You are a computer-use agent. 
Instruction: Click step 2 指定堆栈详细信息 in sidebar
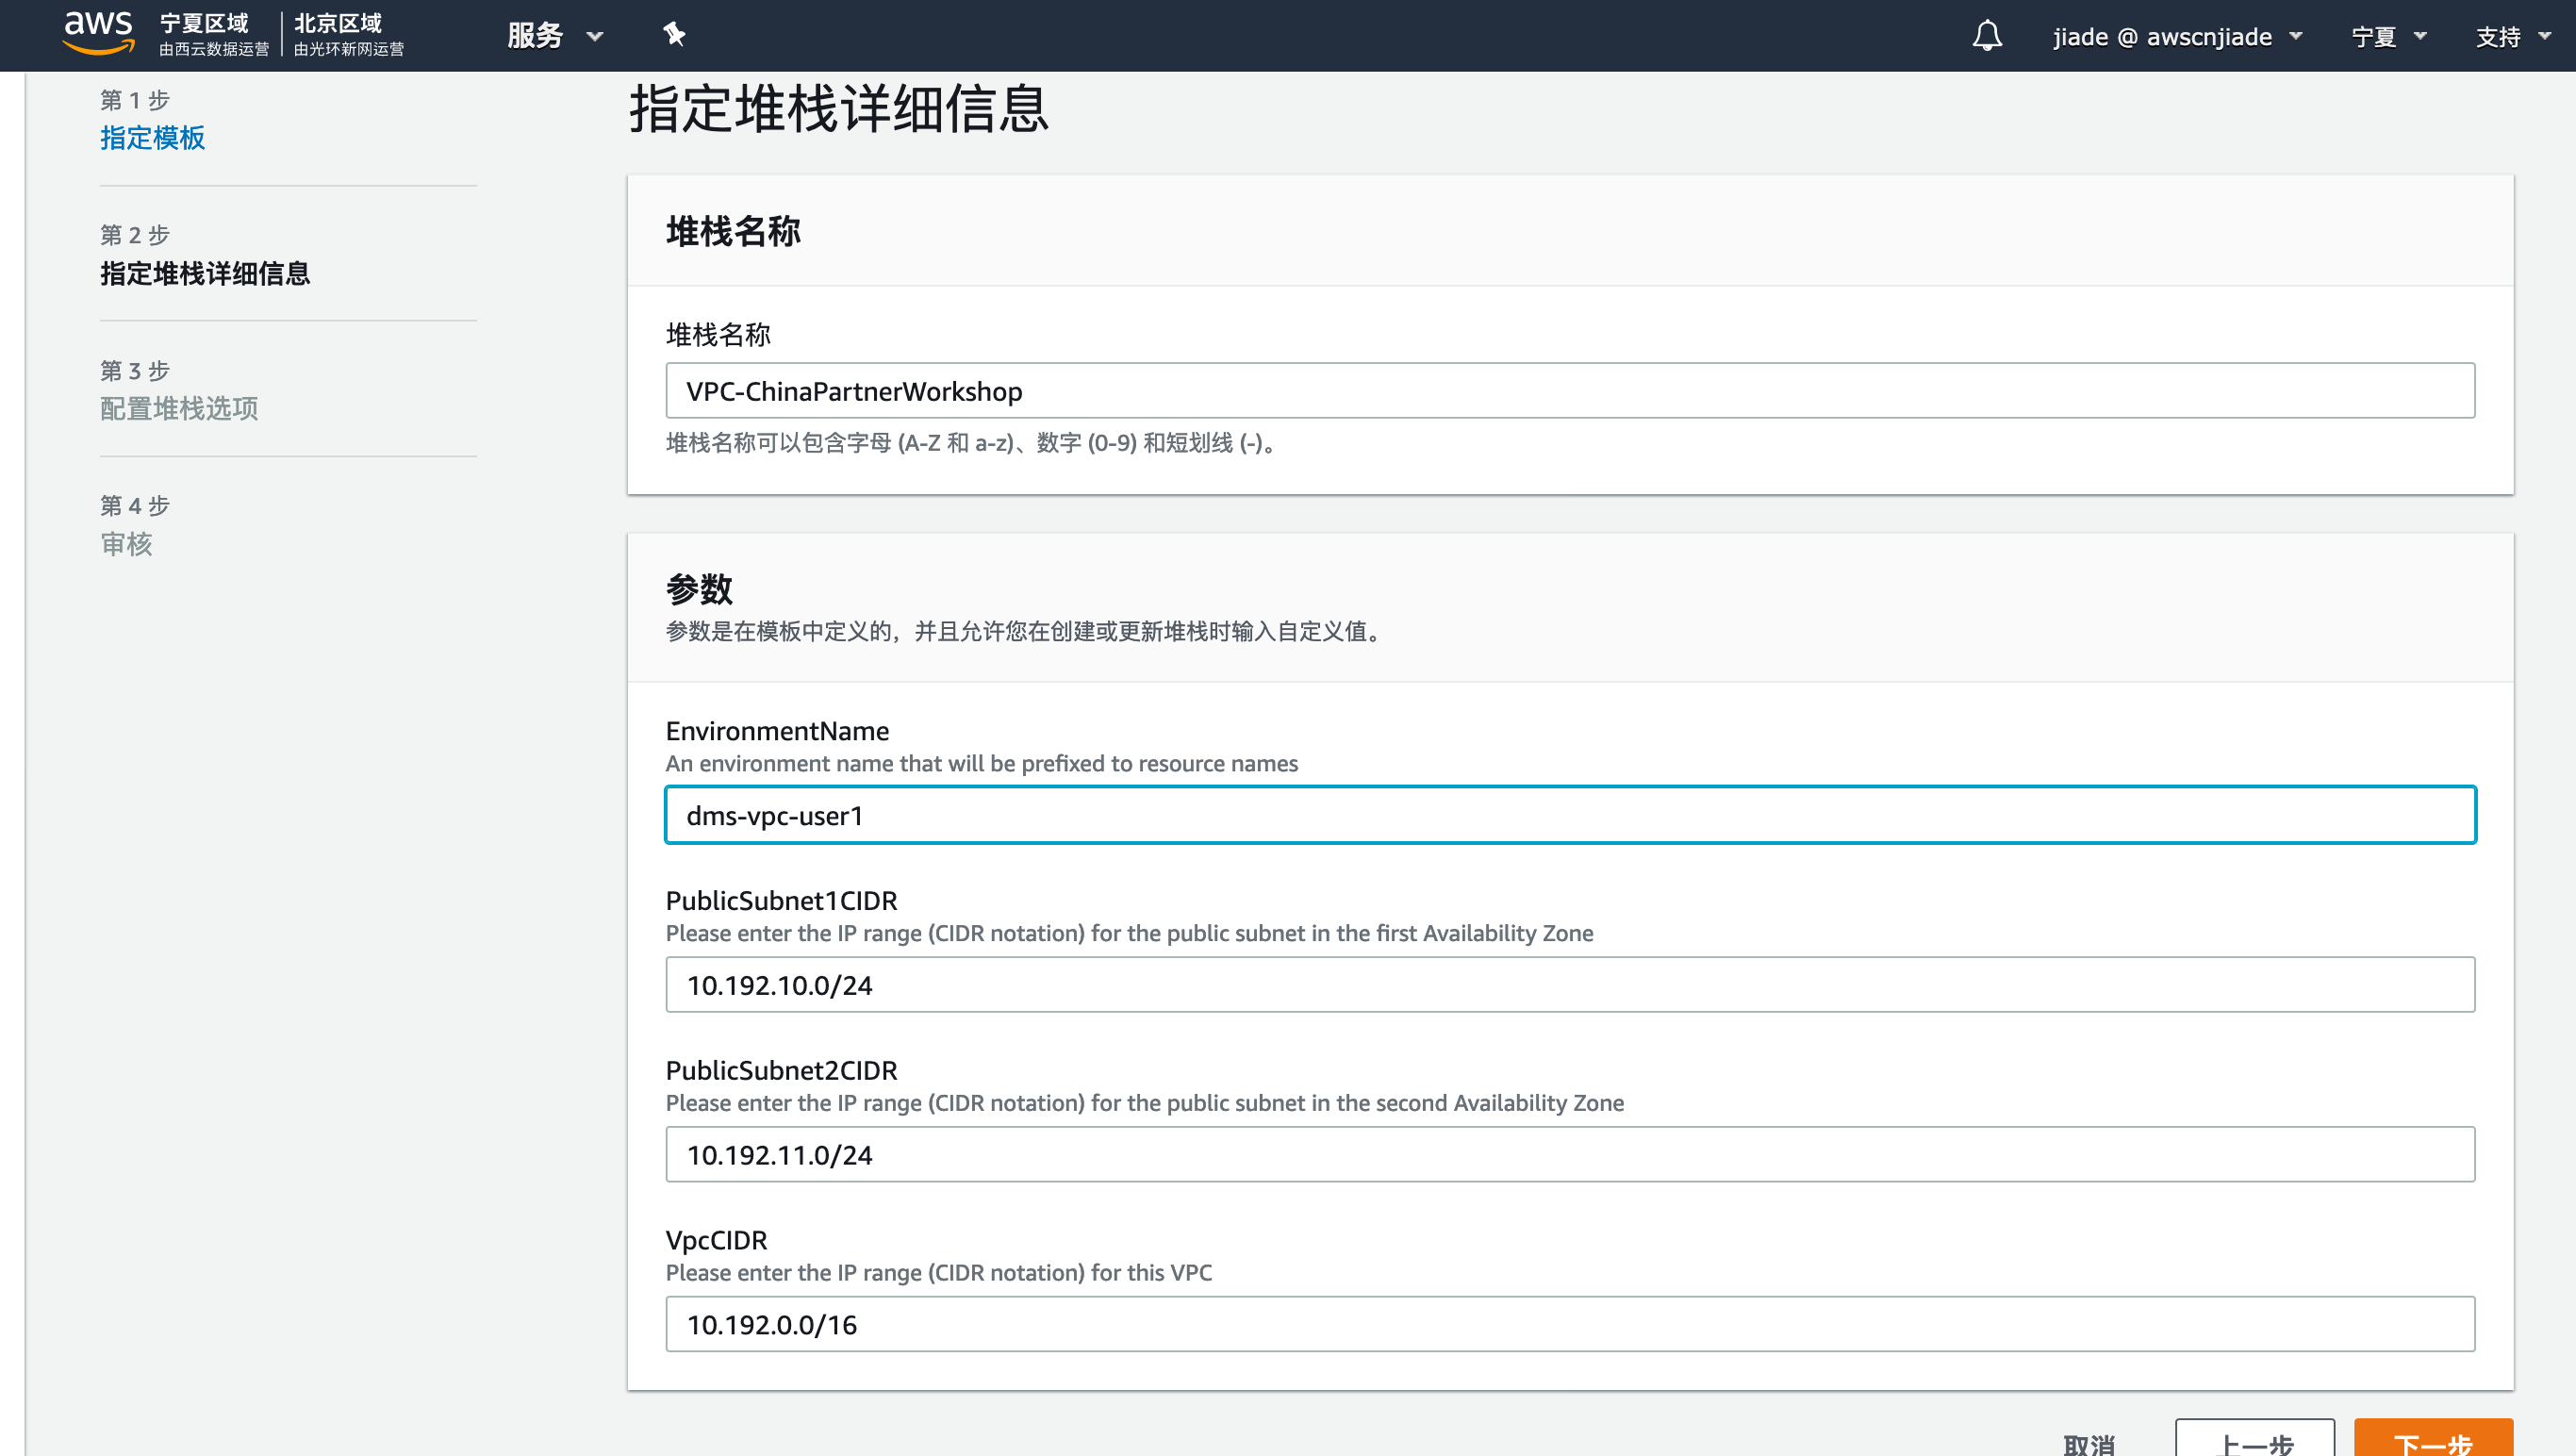204,273
